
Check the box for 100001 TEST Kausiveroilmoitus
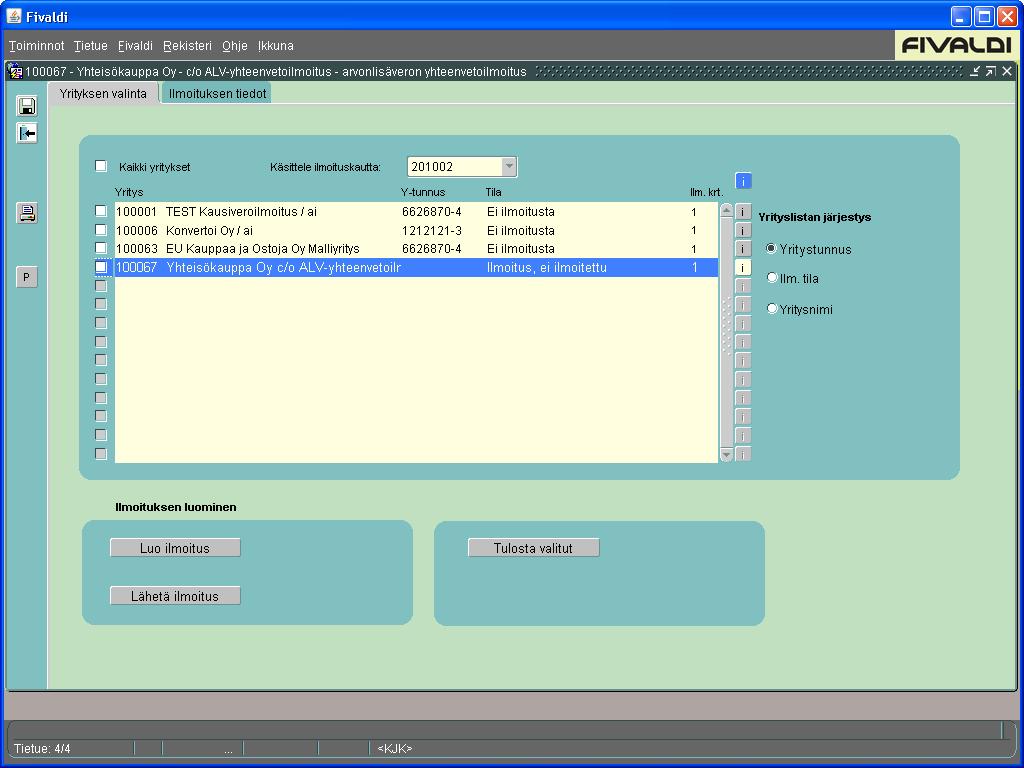click(101, 211)
